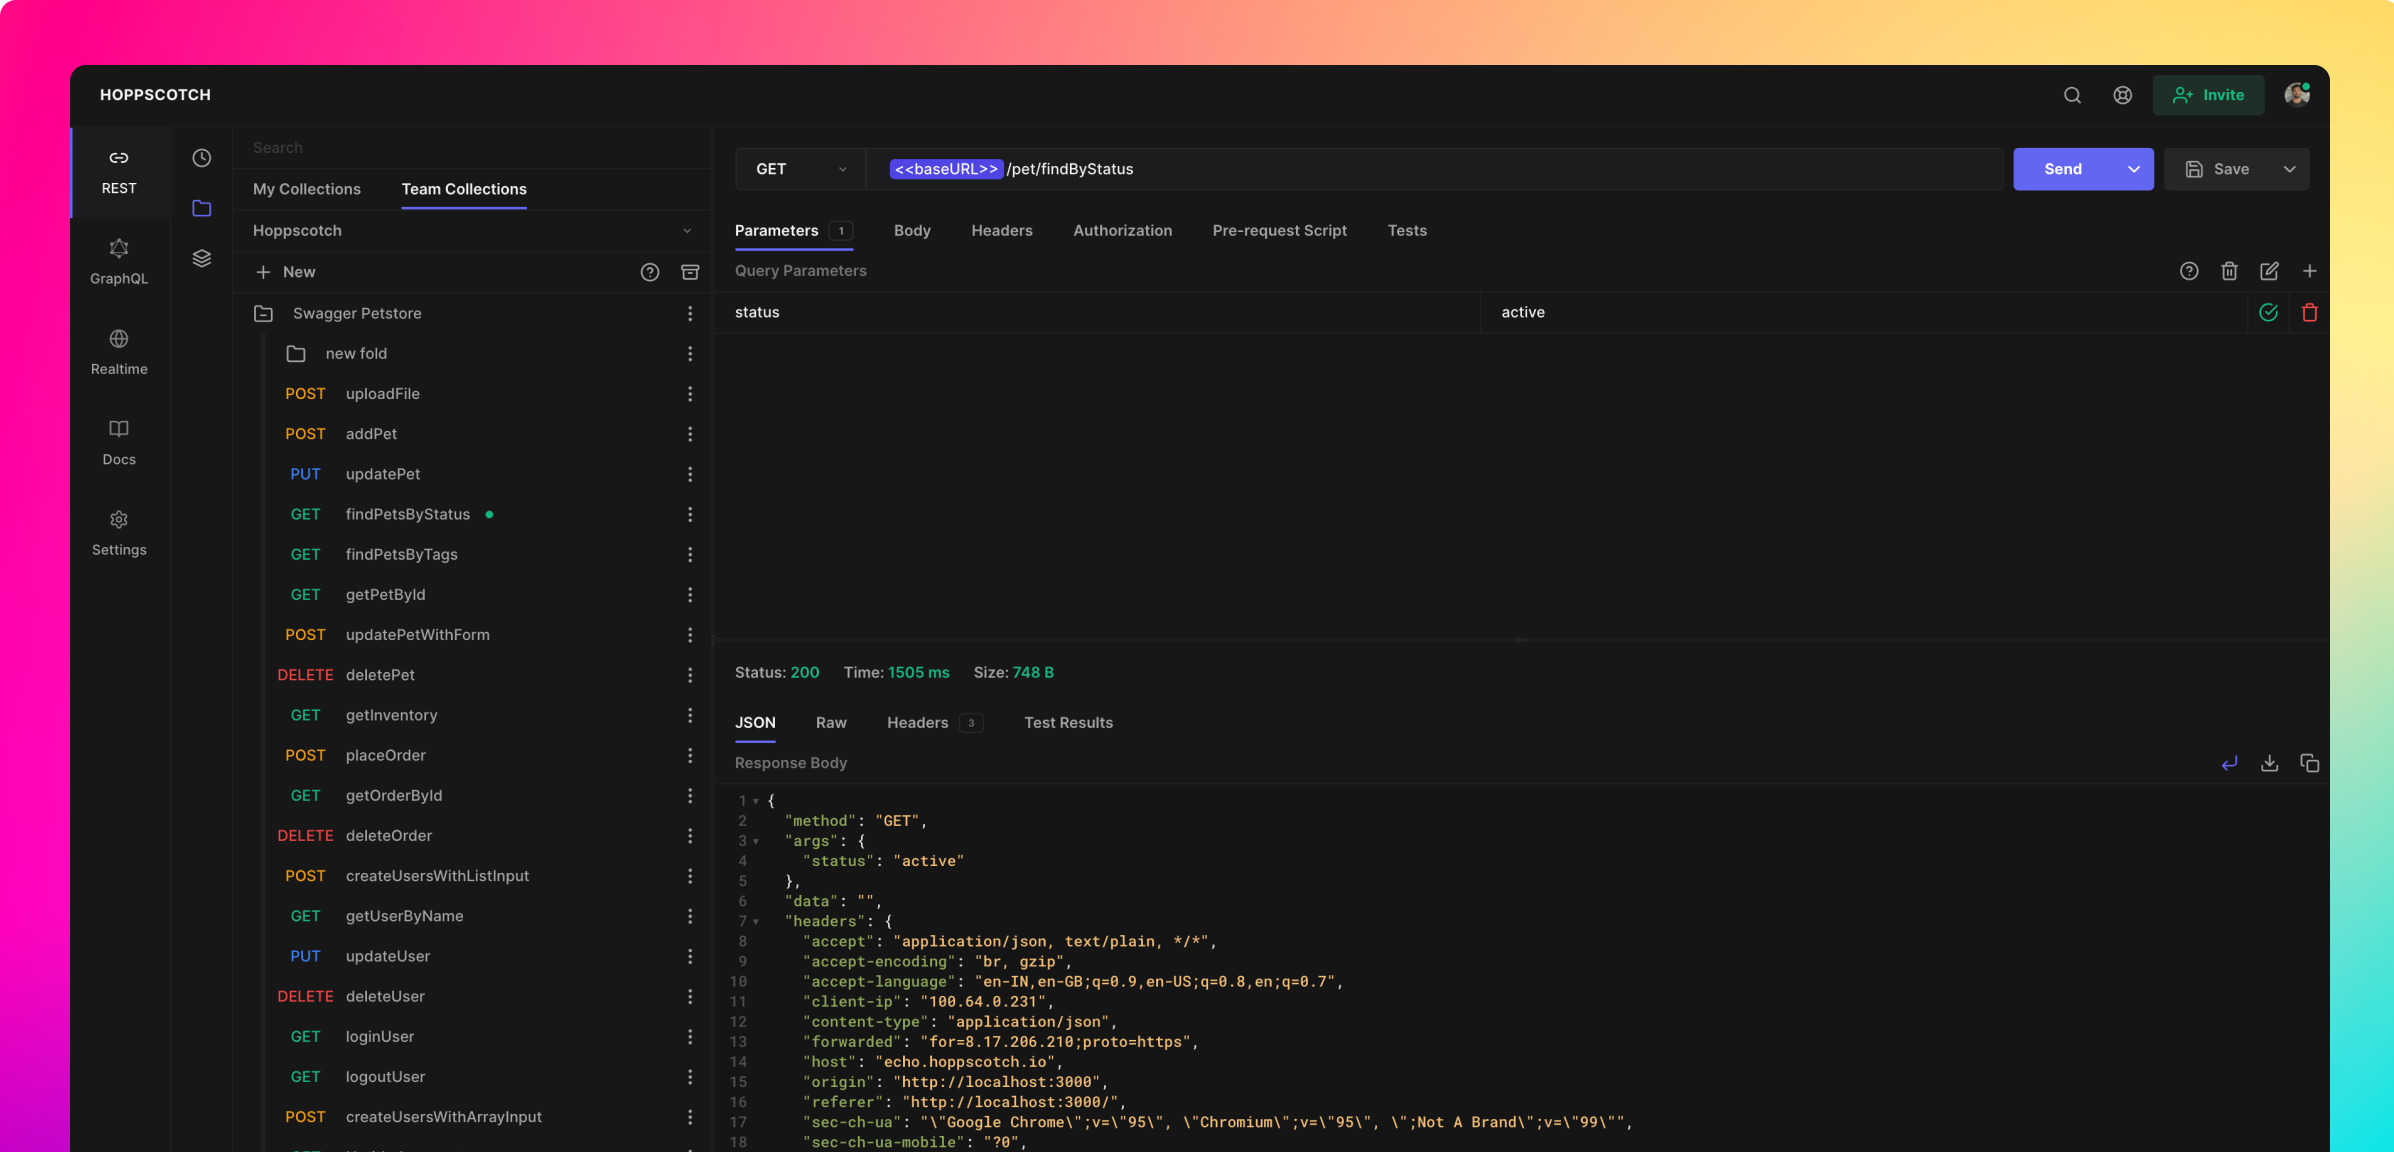Open the Save options dropdown arrow
The width and height of the screenshot is (2394, 1152).
point(2289,169)
